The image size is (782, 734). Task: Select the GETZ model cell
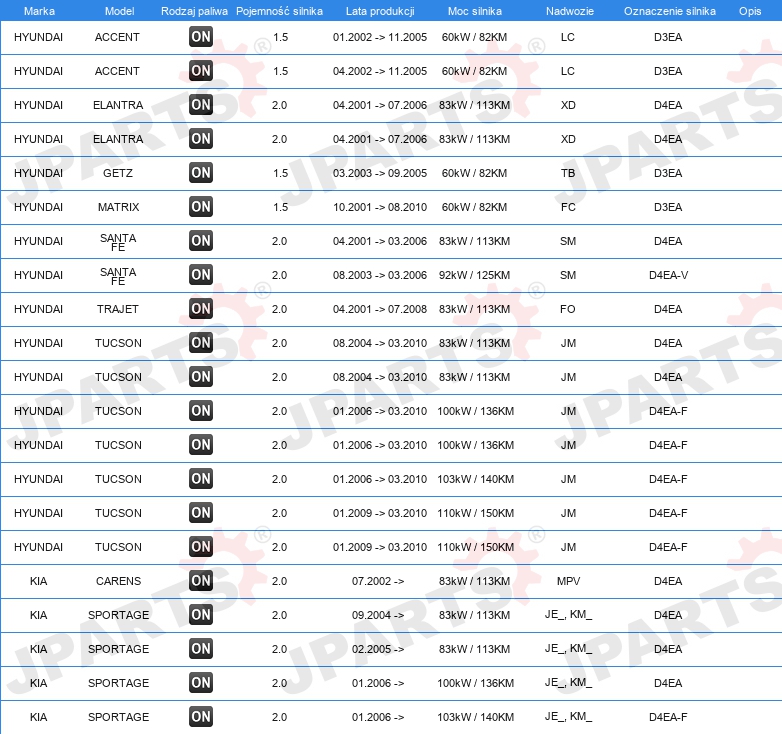coord(118,173)
